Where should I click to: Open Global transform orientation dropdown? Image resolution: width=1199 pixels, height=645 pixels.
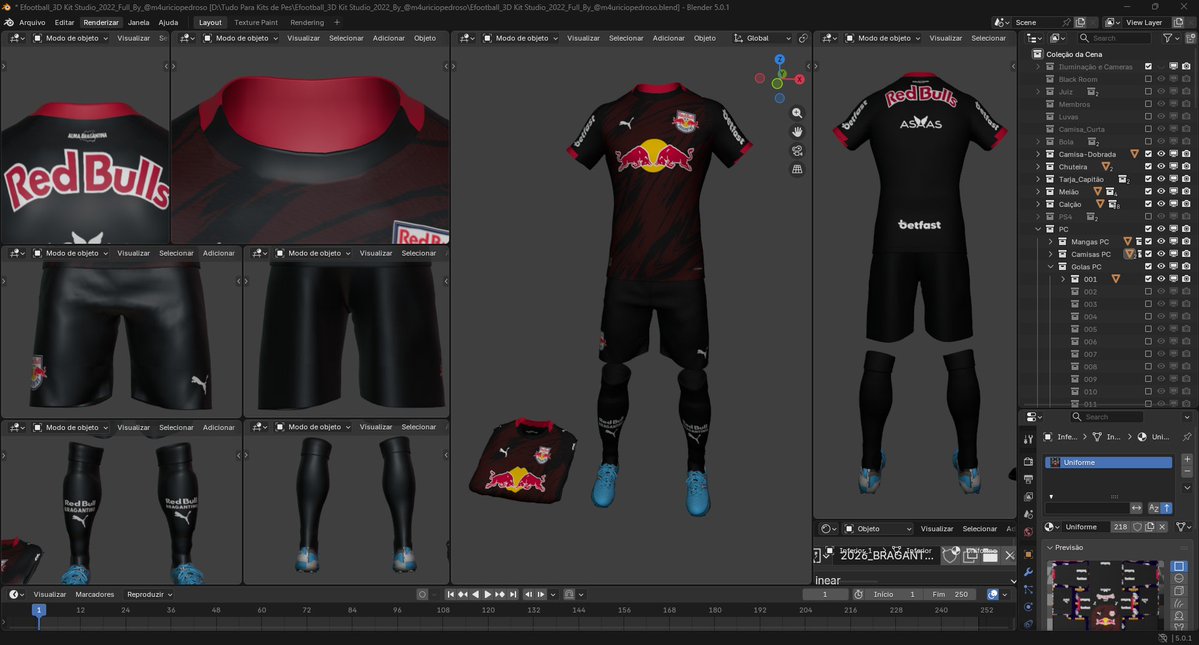pos(762,38)
